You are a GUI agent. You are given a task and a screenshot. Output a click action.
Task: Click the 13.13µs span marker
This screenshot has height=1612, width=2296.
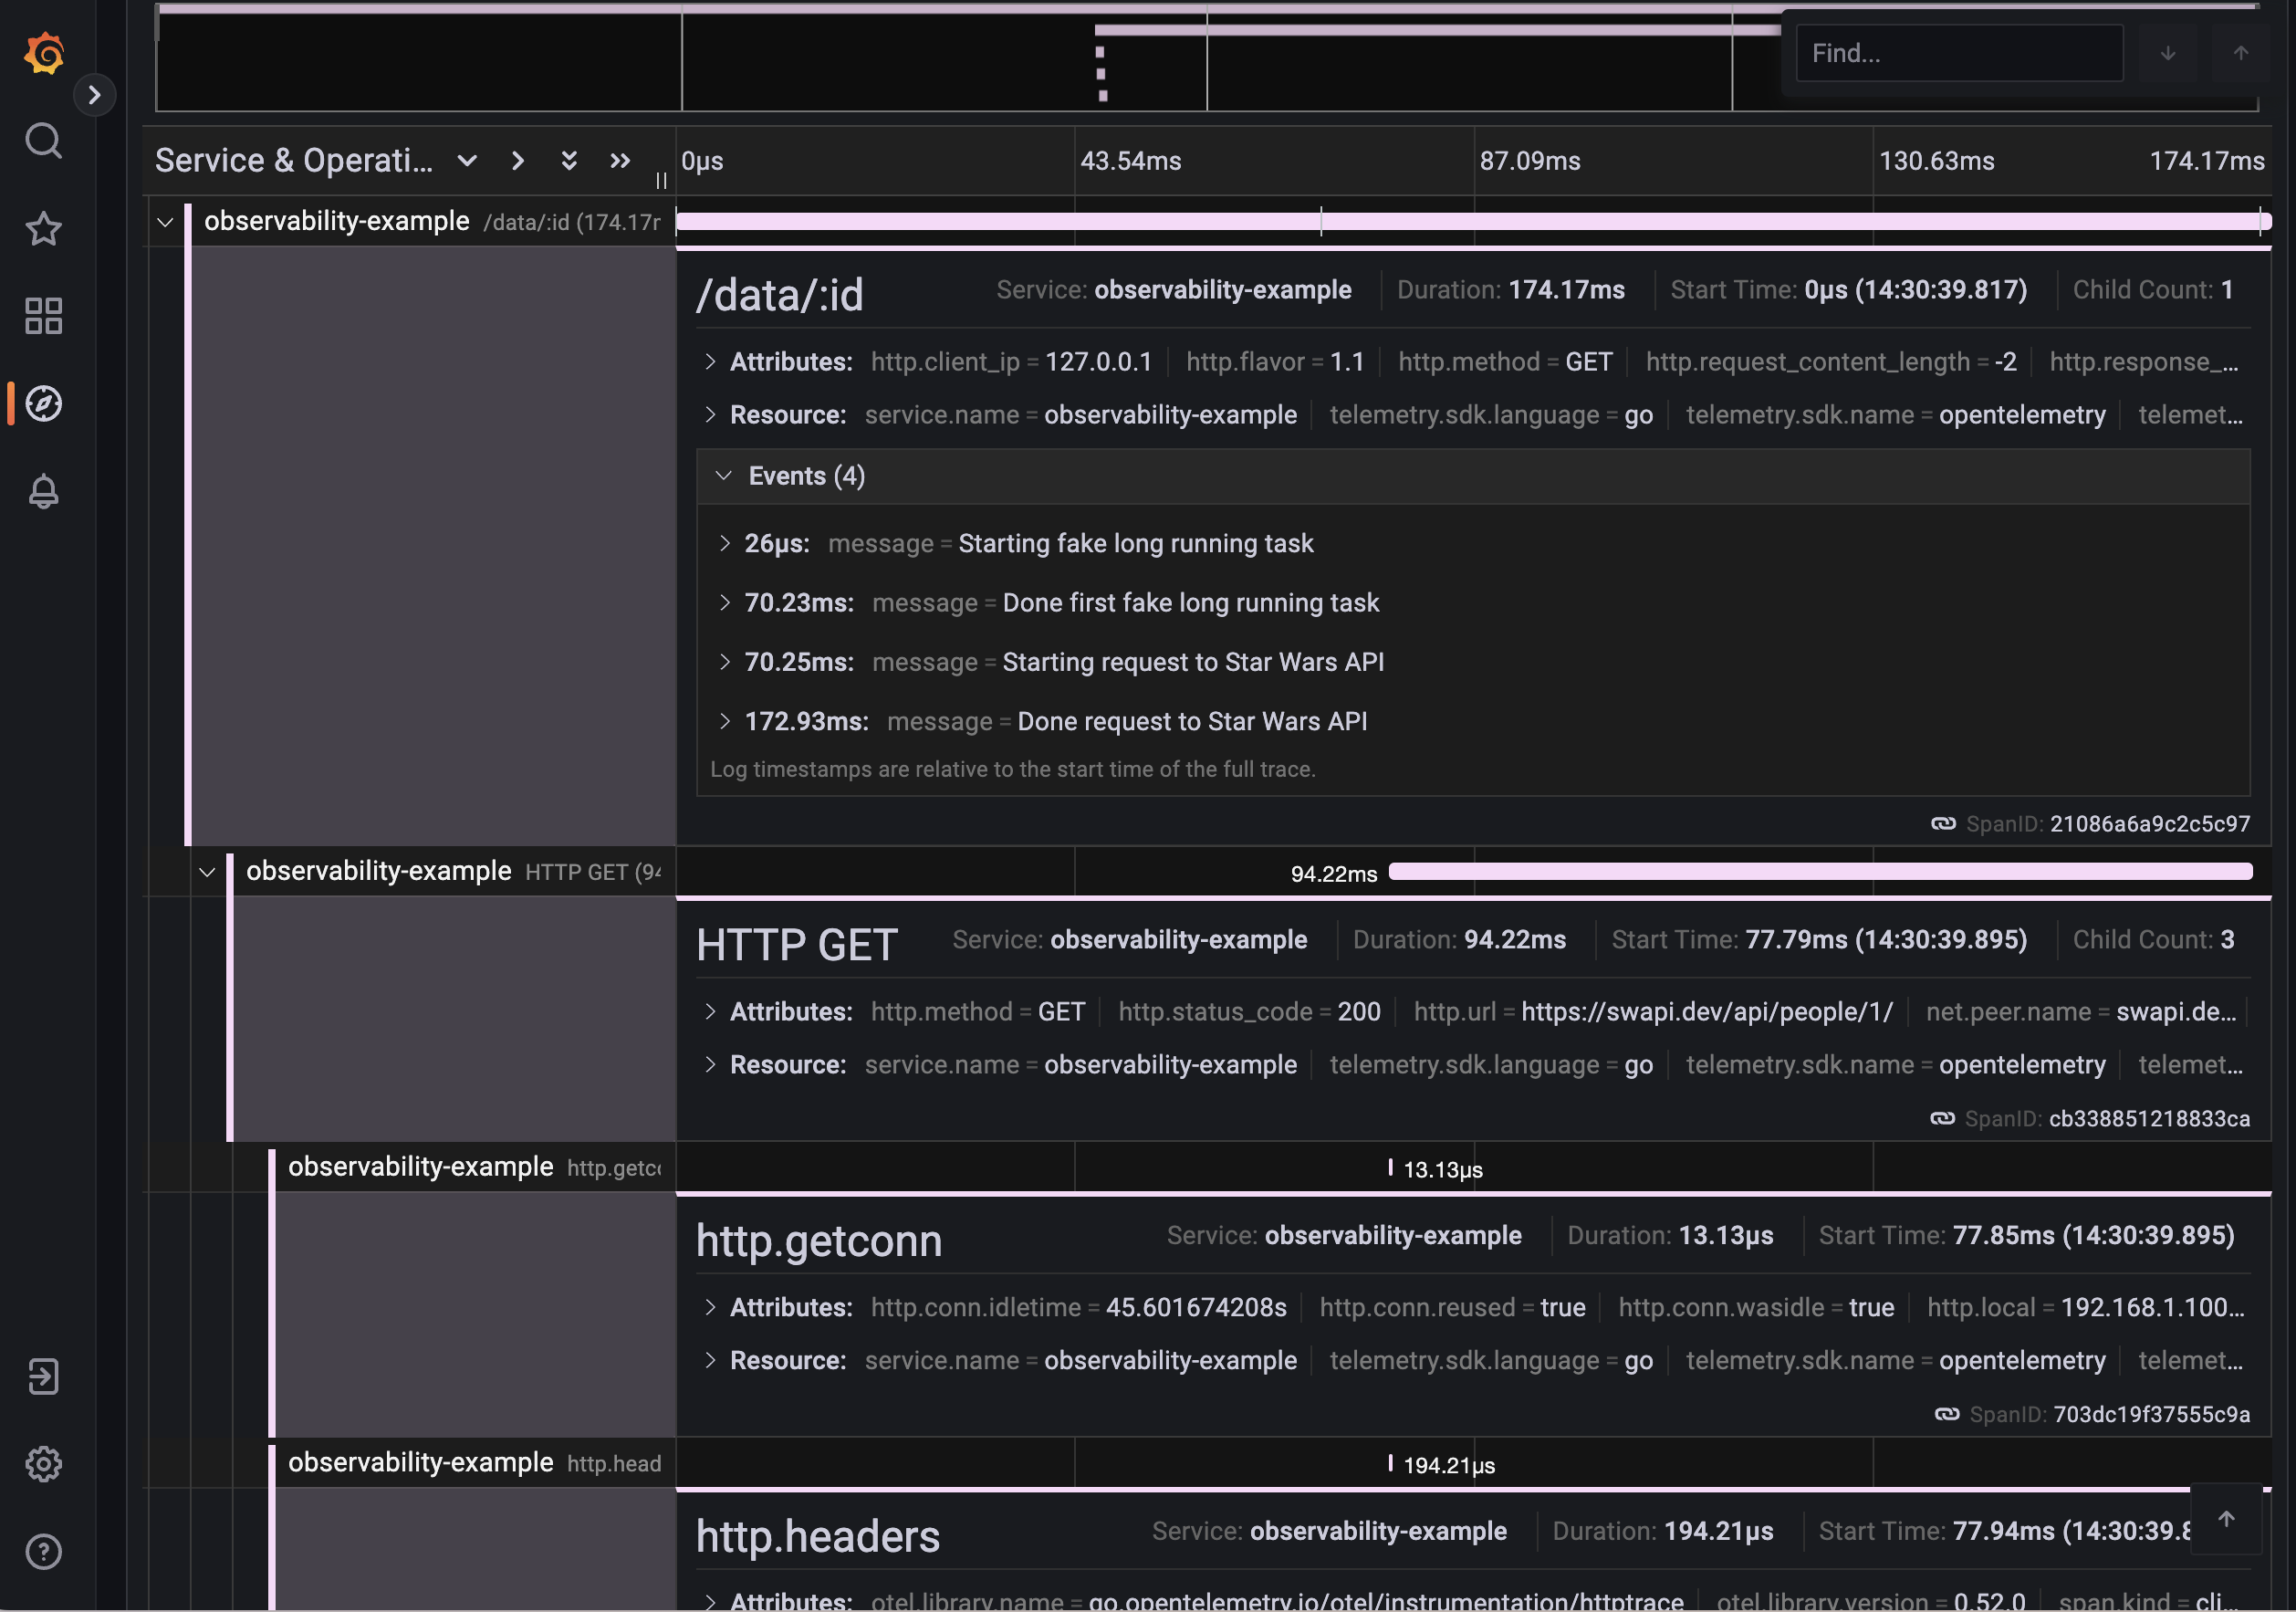1390,1167
